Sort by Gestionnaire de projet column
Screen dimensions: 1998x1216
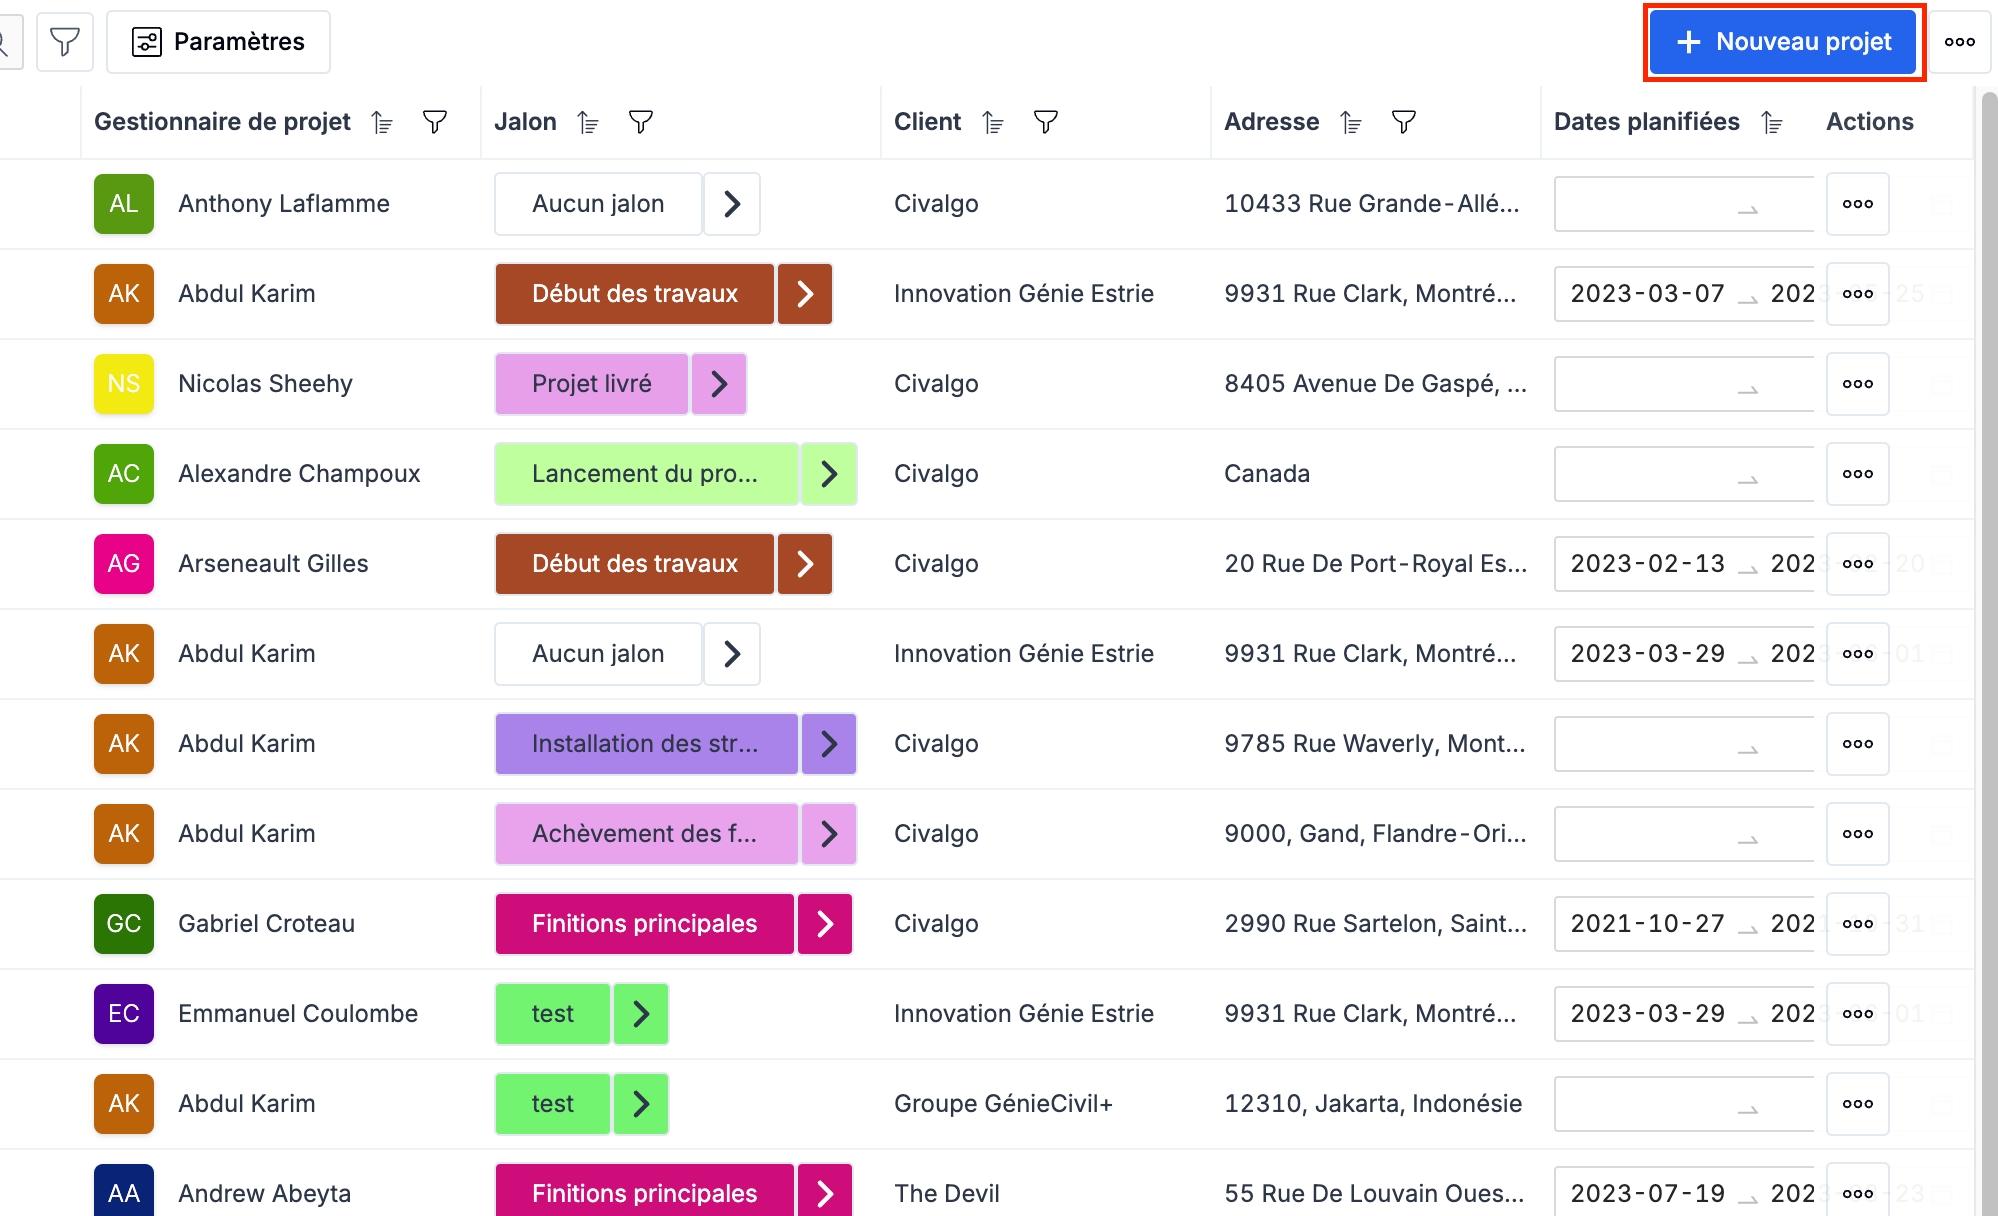point(382,122)
